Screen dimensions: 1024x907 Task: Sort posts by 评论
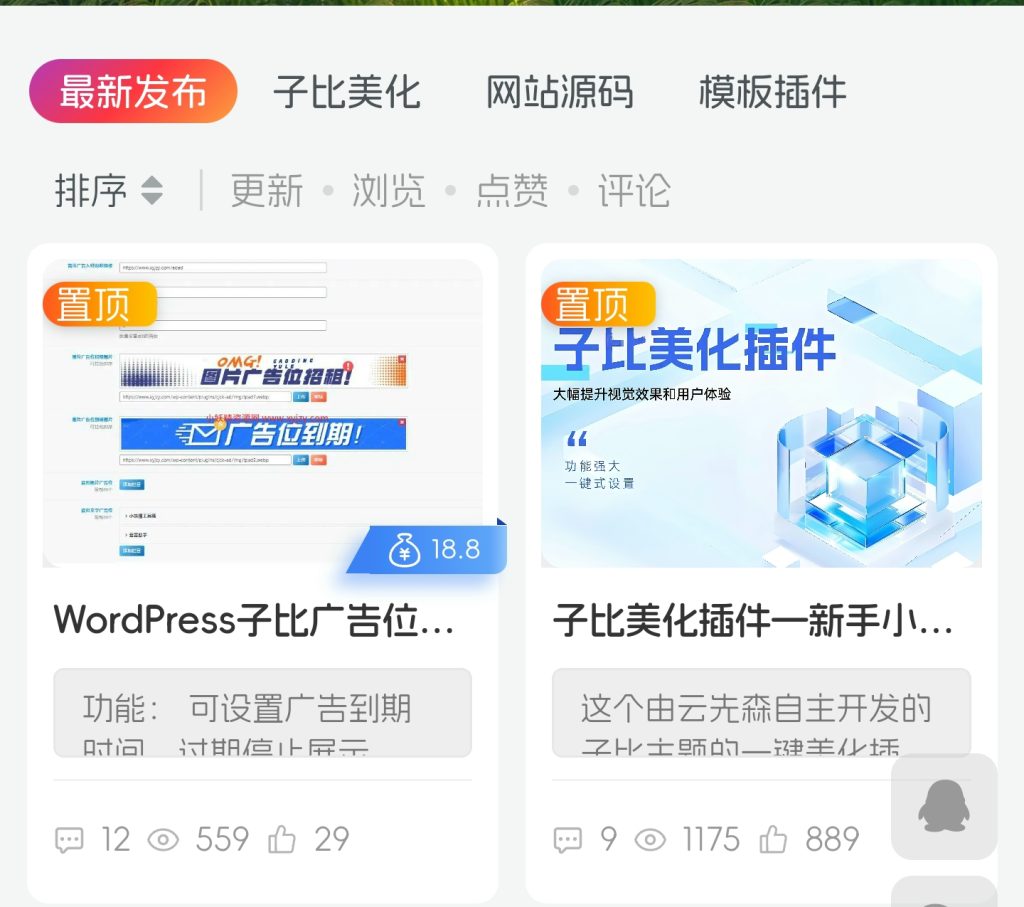[633, 190]
